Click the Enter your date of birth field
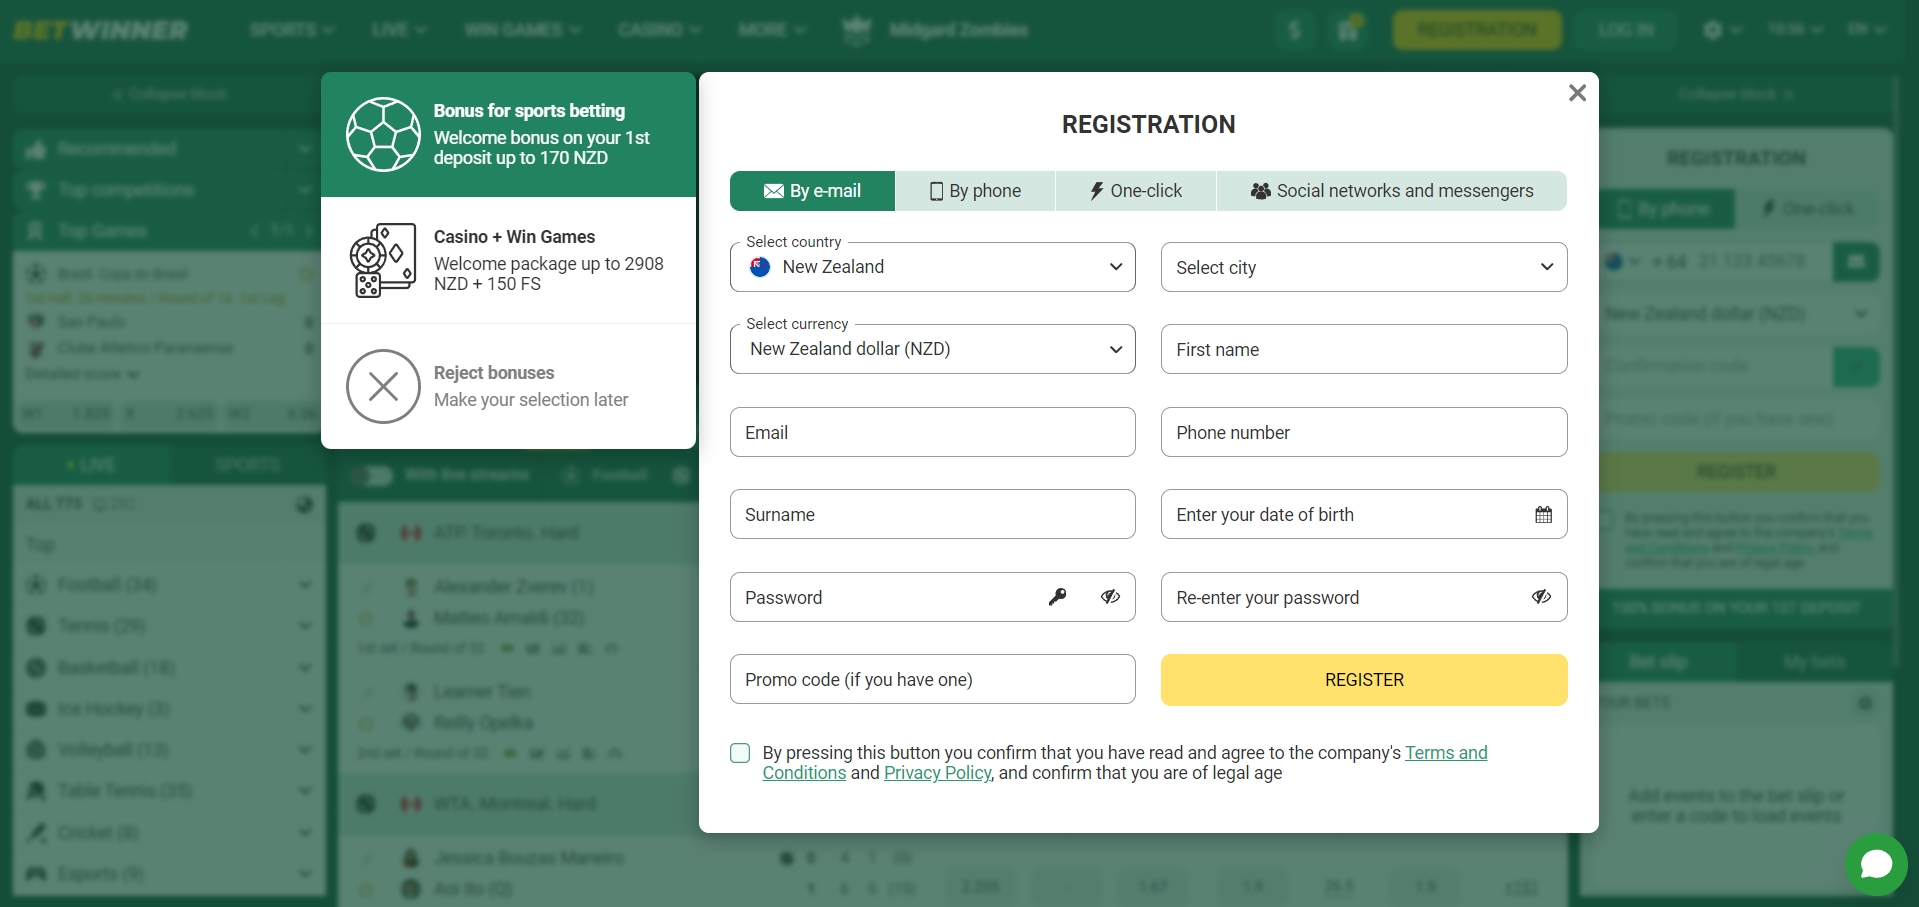This screenshot has height=907, width=1919. (x=1364, y=514)
